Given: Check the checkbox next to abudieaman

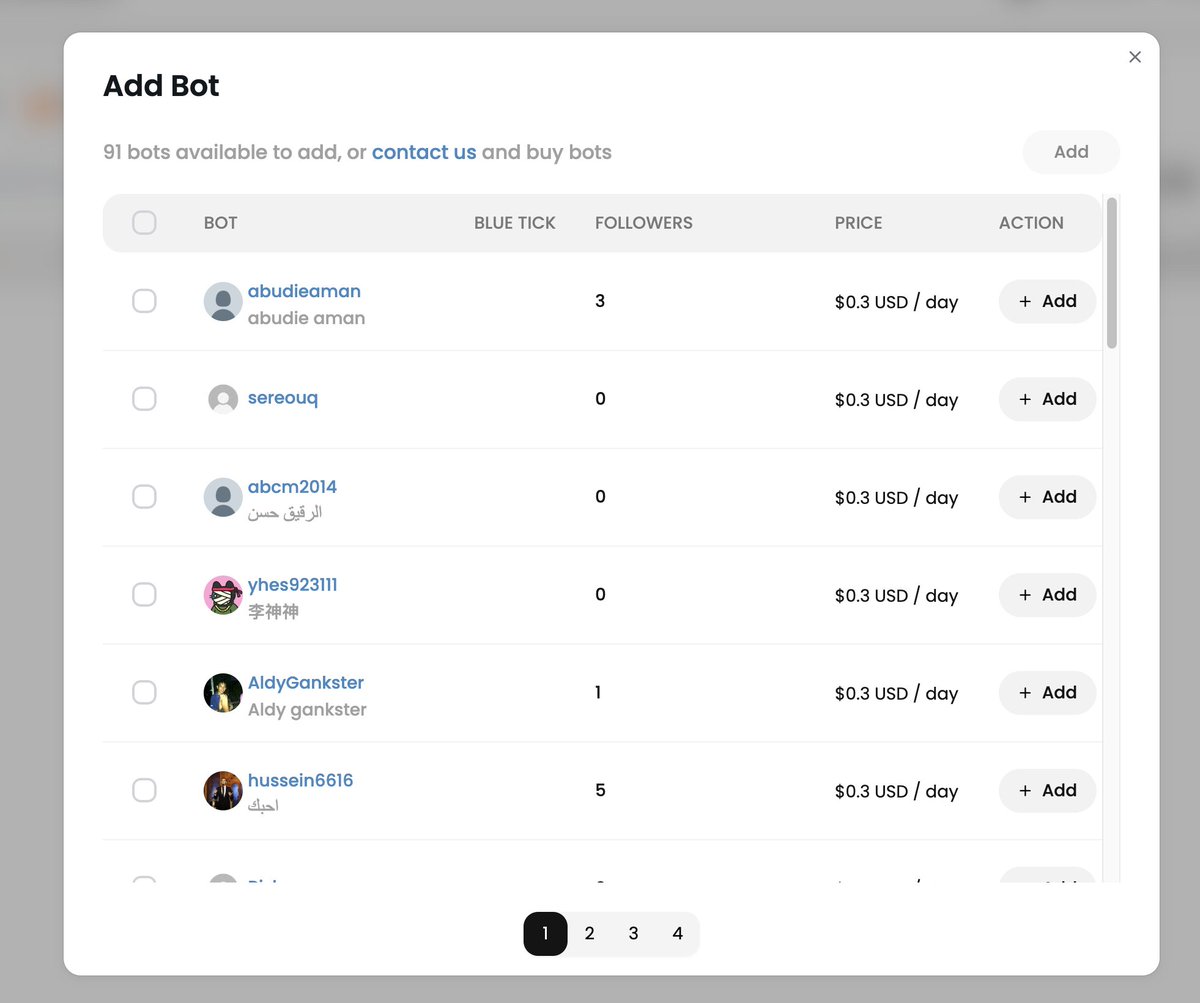Looking at the screenshot, I should click(144, 301).
